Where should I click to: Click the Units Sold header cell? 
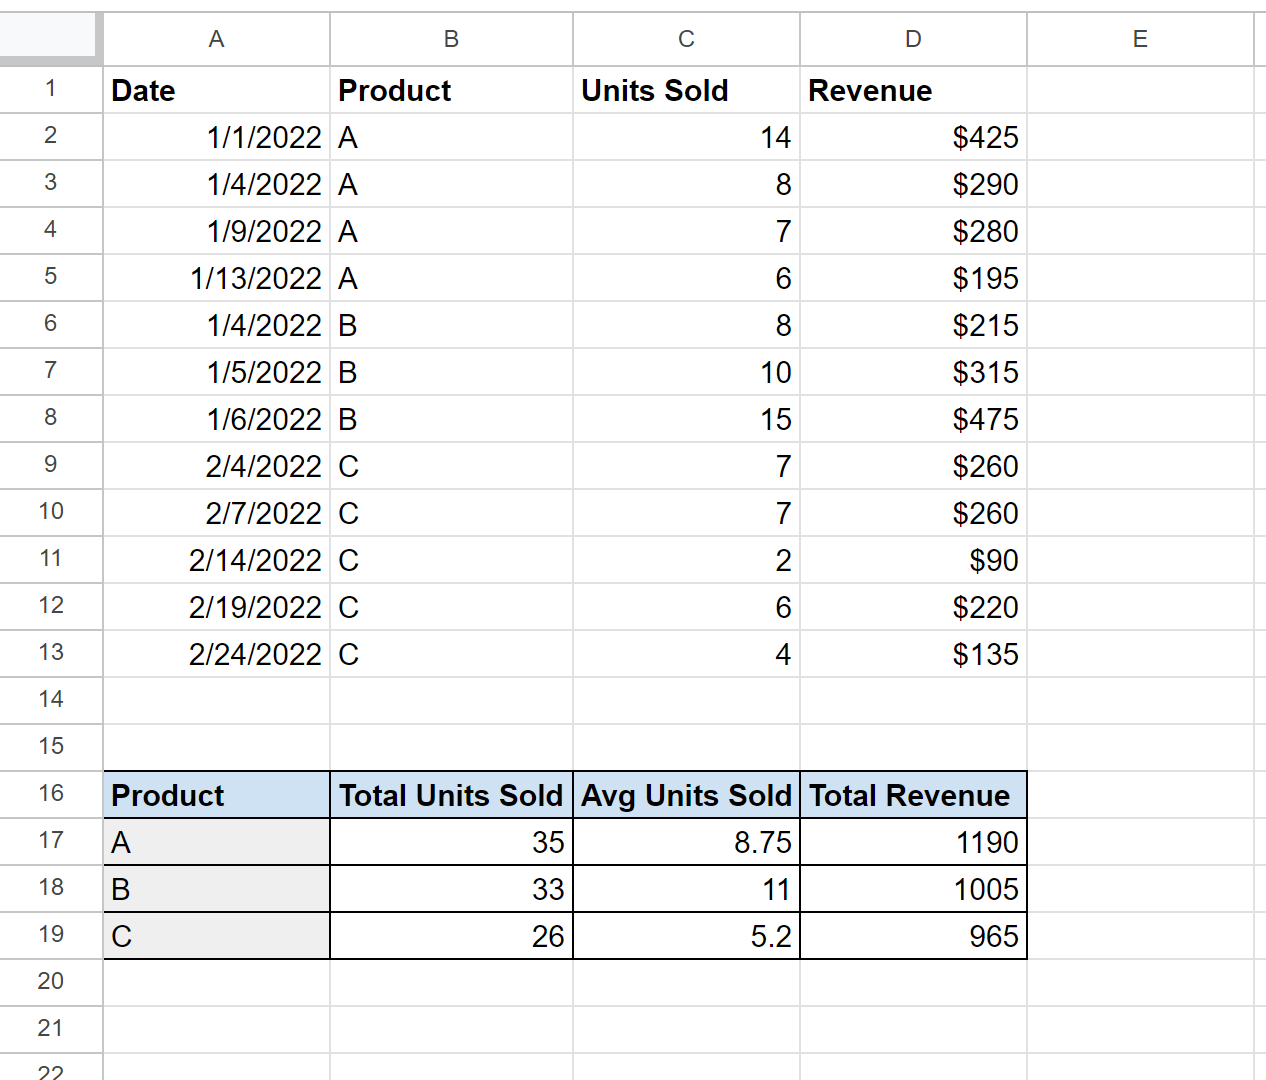coord(685,90)
